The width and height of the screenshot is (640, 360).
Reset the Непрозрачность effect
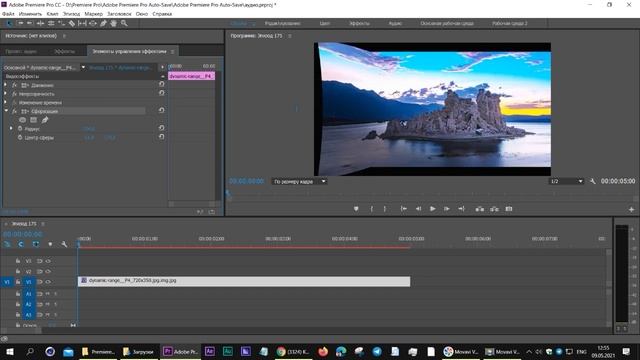coord(162,93)
